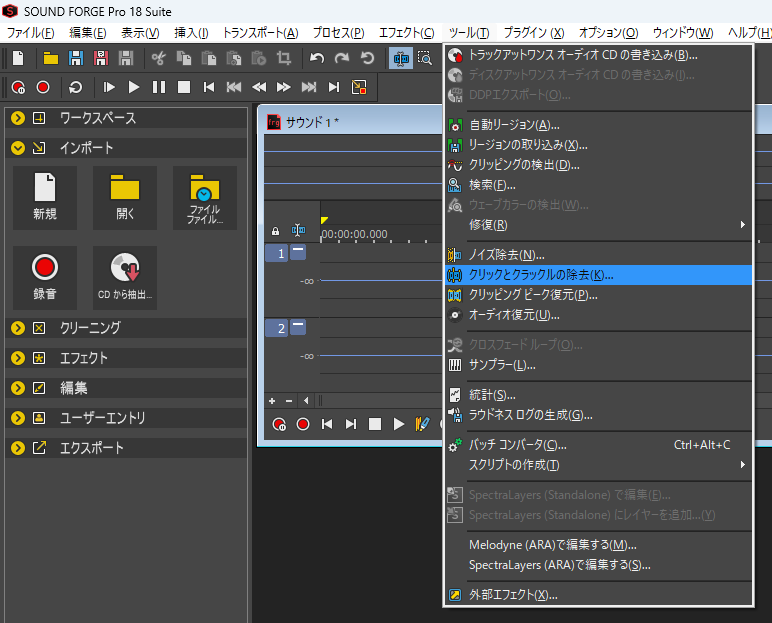772x623 pixels.
Task: Select リージョンの取り込み(X)... menu item
Action: coord(598,145)
